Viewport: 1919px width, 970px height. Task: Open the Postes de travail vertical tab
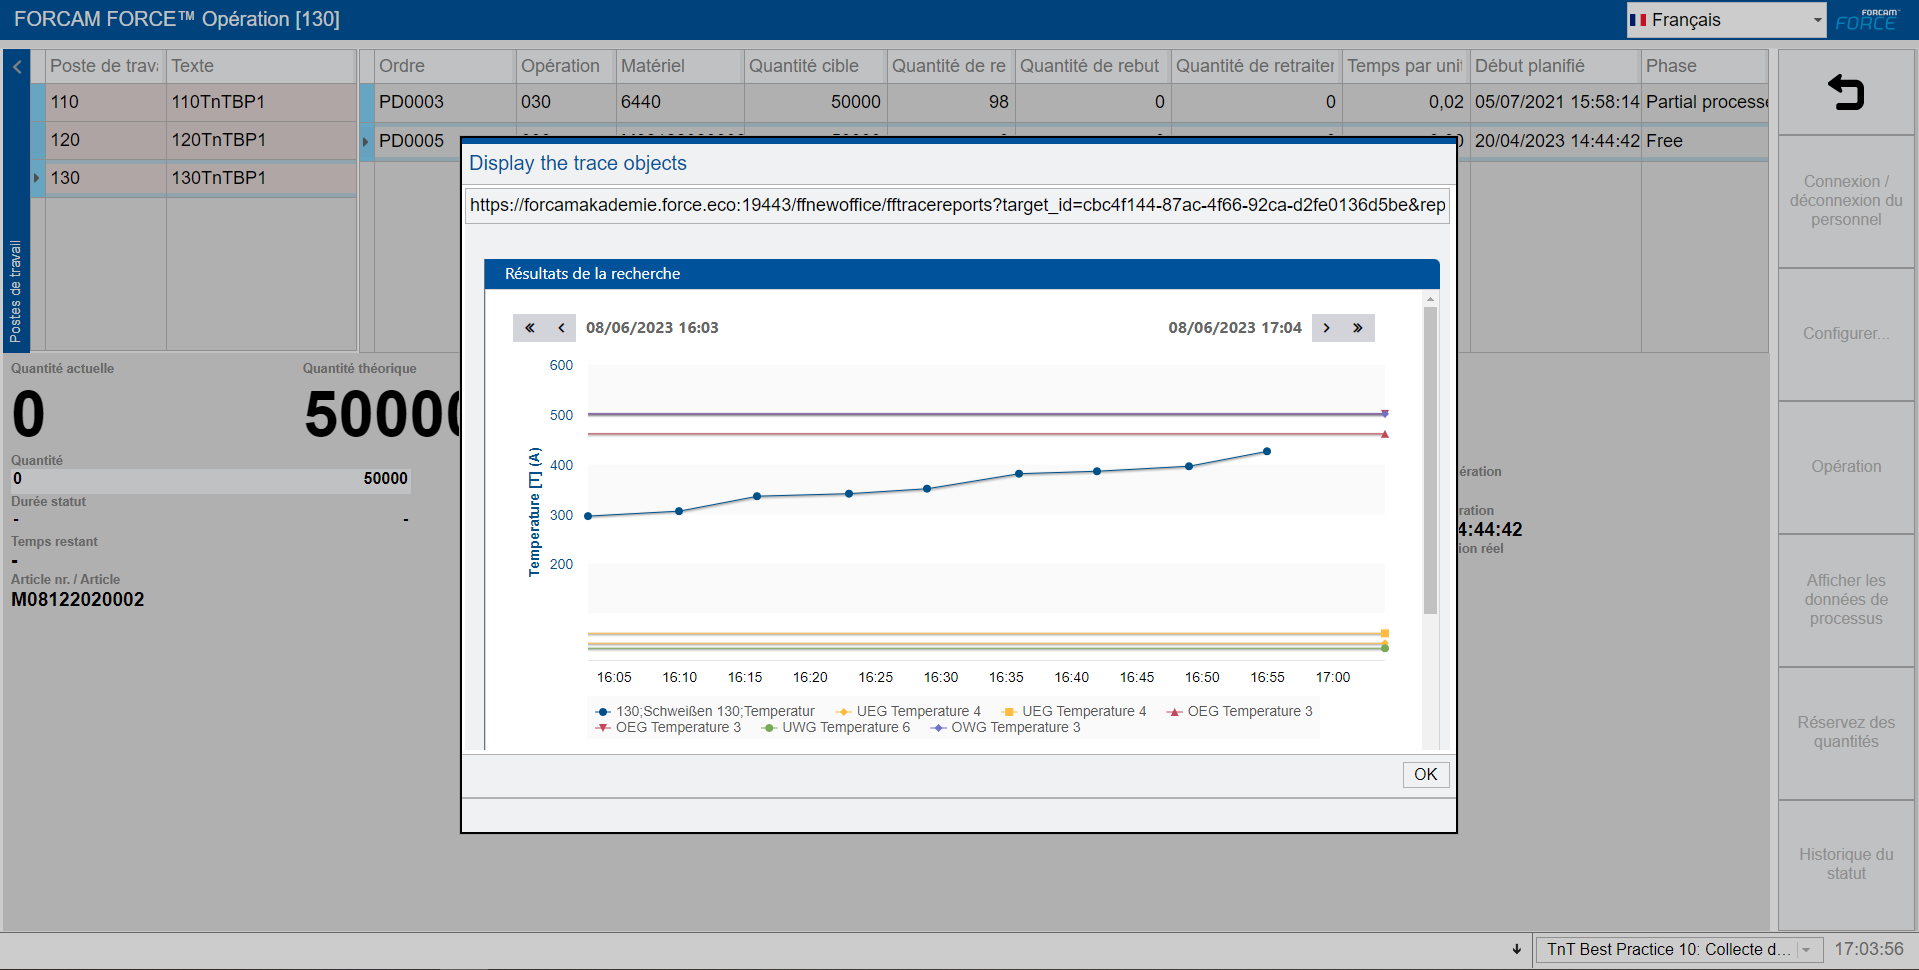click(x=16, y=290)
